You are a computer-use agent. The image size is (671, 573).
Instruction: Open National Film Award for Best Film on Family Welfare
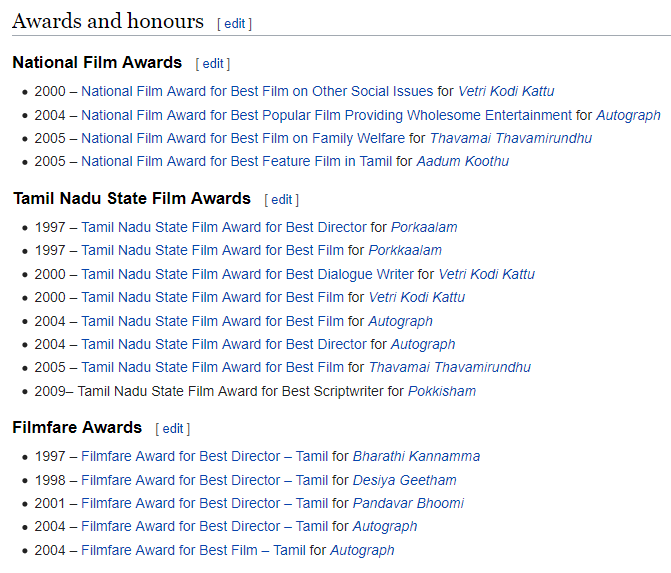pos(243,138)
